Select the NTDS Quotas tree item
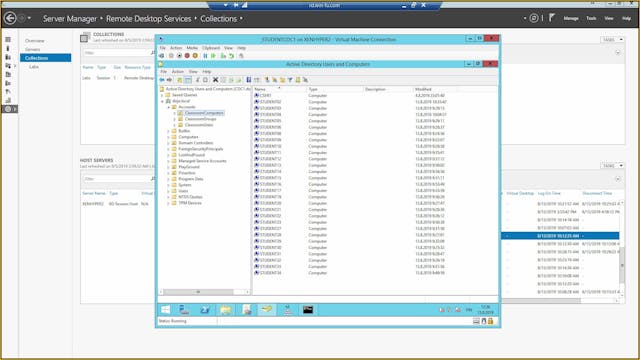This screenshot has width=640, height=360. [190, 197]
